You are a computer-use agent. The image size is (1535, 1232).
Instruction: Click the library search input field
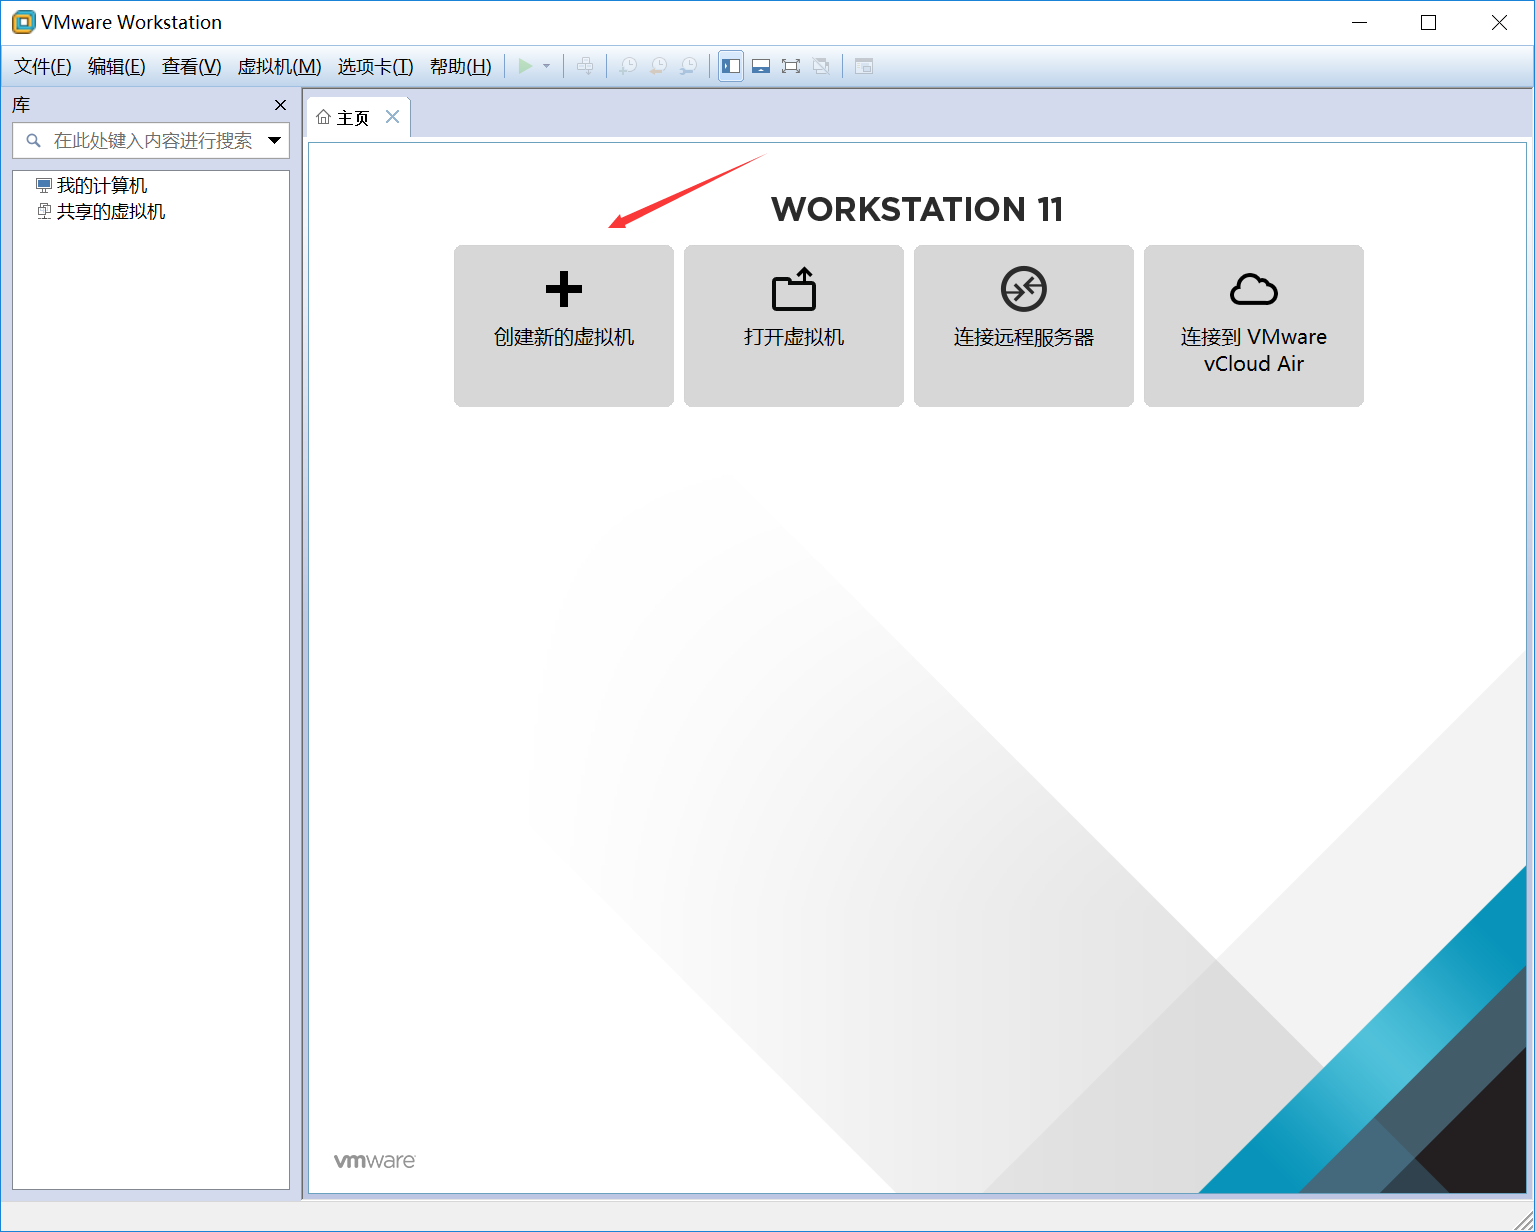(150, 141)
